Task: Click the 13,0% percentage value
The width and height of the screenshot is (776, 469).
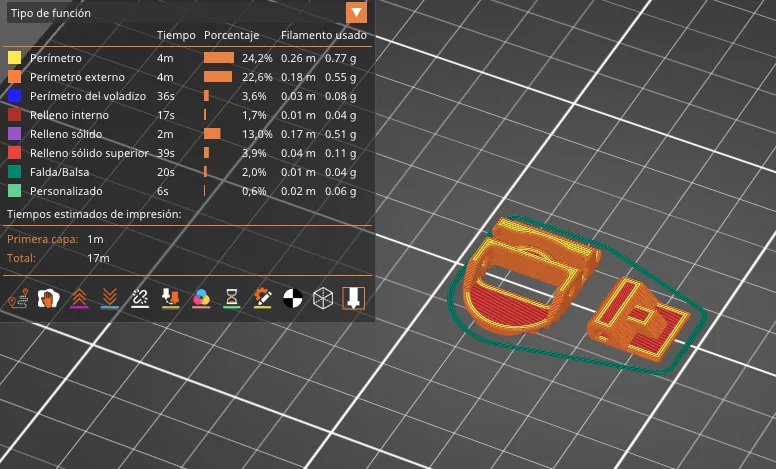Action: coord(257,134)
